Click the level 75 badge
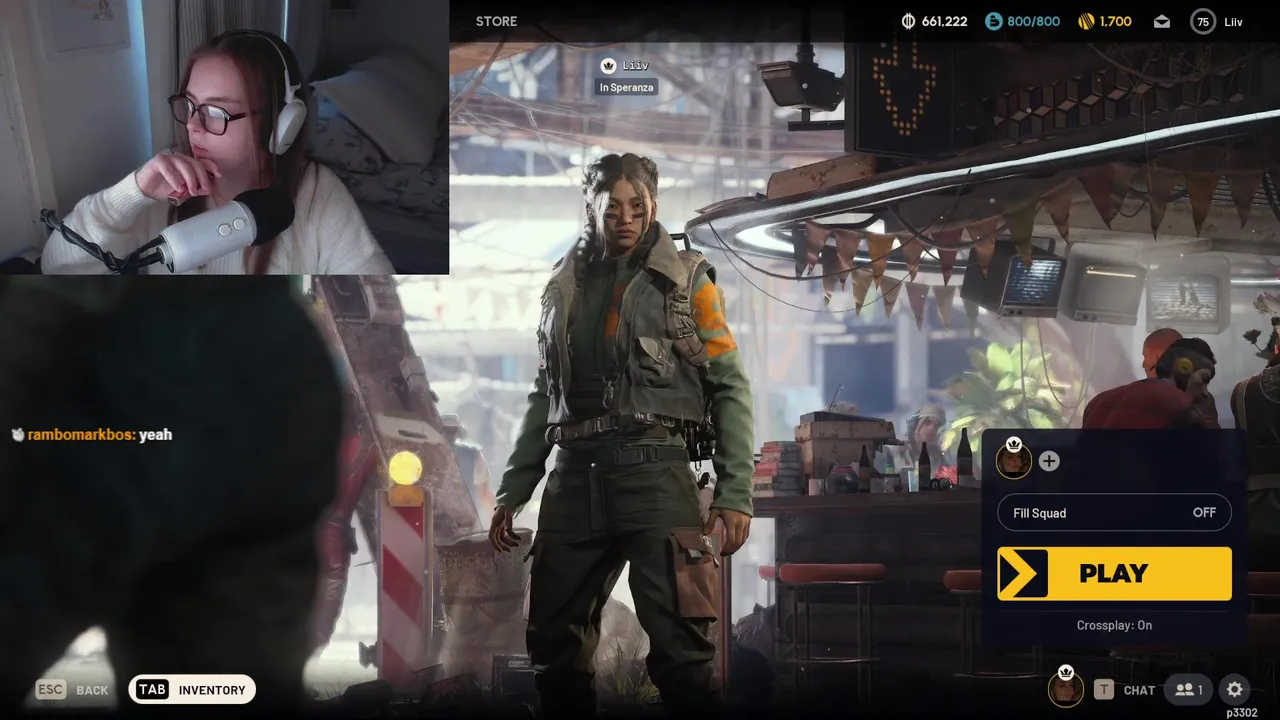This screenshot has height=720, width=1280. (1203, 21)
